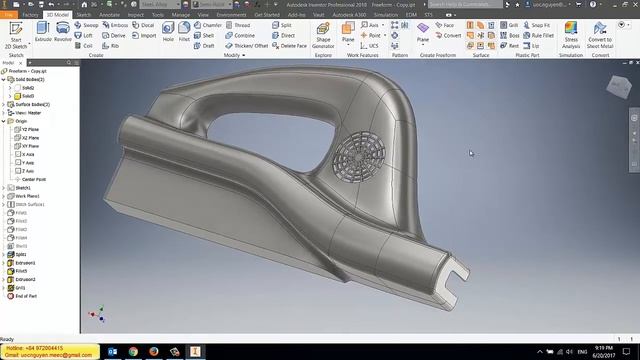The width and height of the screenshot is (640, 360).
Task: Select the Grill plastic part tool
Action: pos(509,25)
